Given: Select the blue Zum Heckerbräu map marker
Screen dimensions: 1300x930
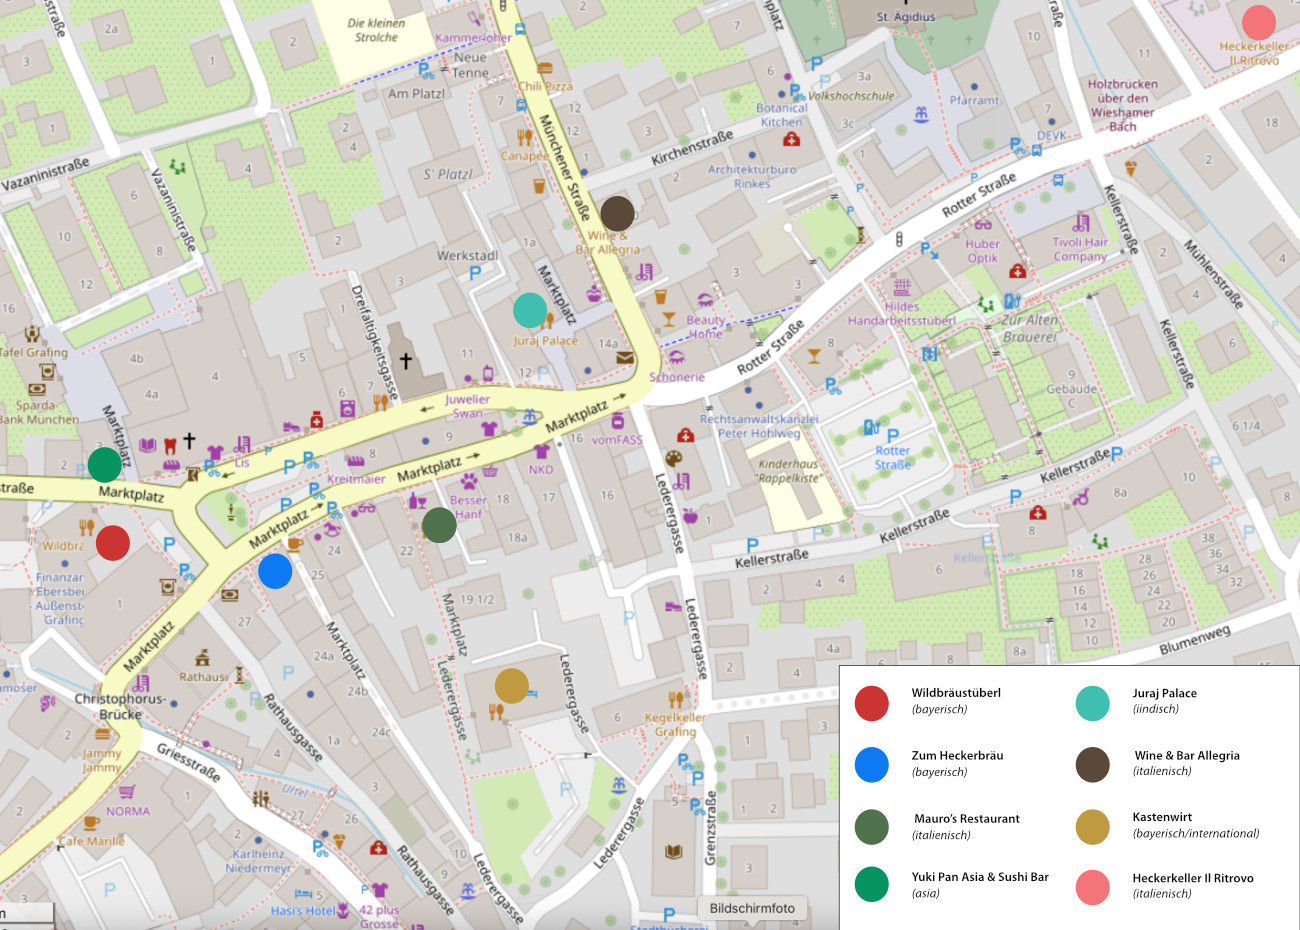Looking at the screenshot, I should tap(275, 571).
